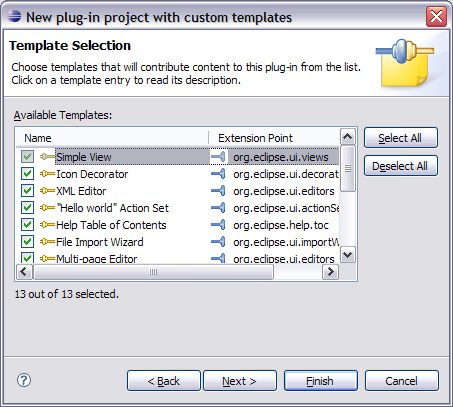Uncheck the XML Editor template checkbox
Viewport: 453px width, 407px height.
point(27,191)
